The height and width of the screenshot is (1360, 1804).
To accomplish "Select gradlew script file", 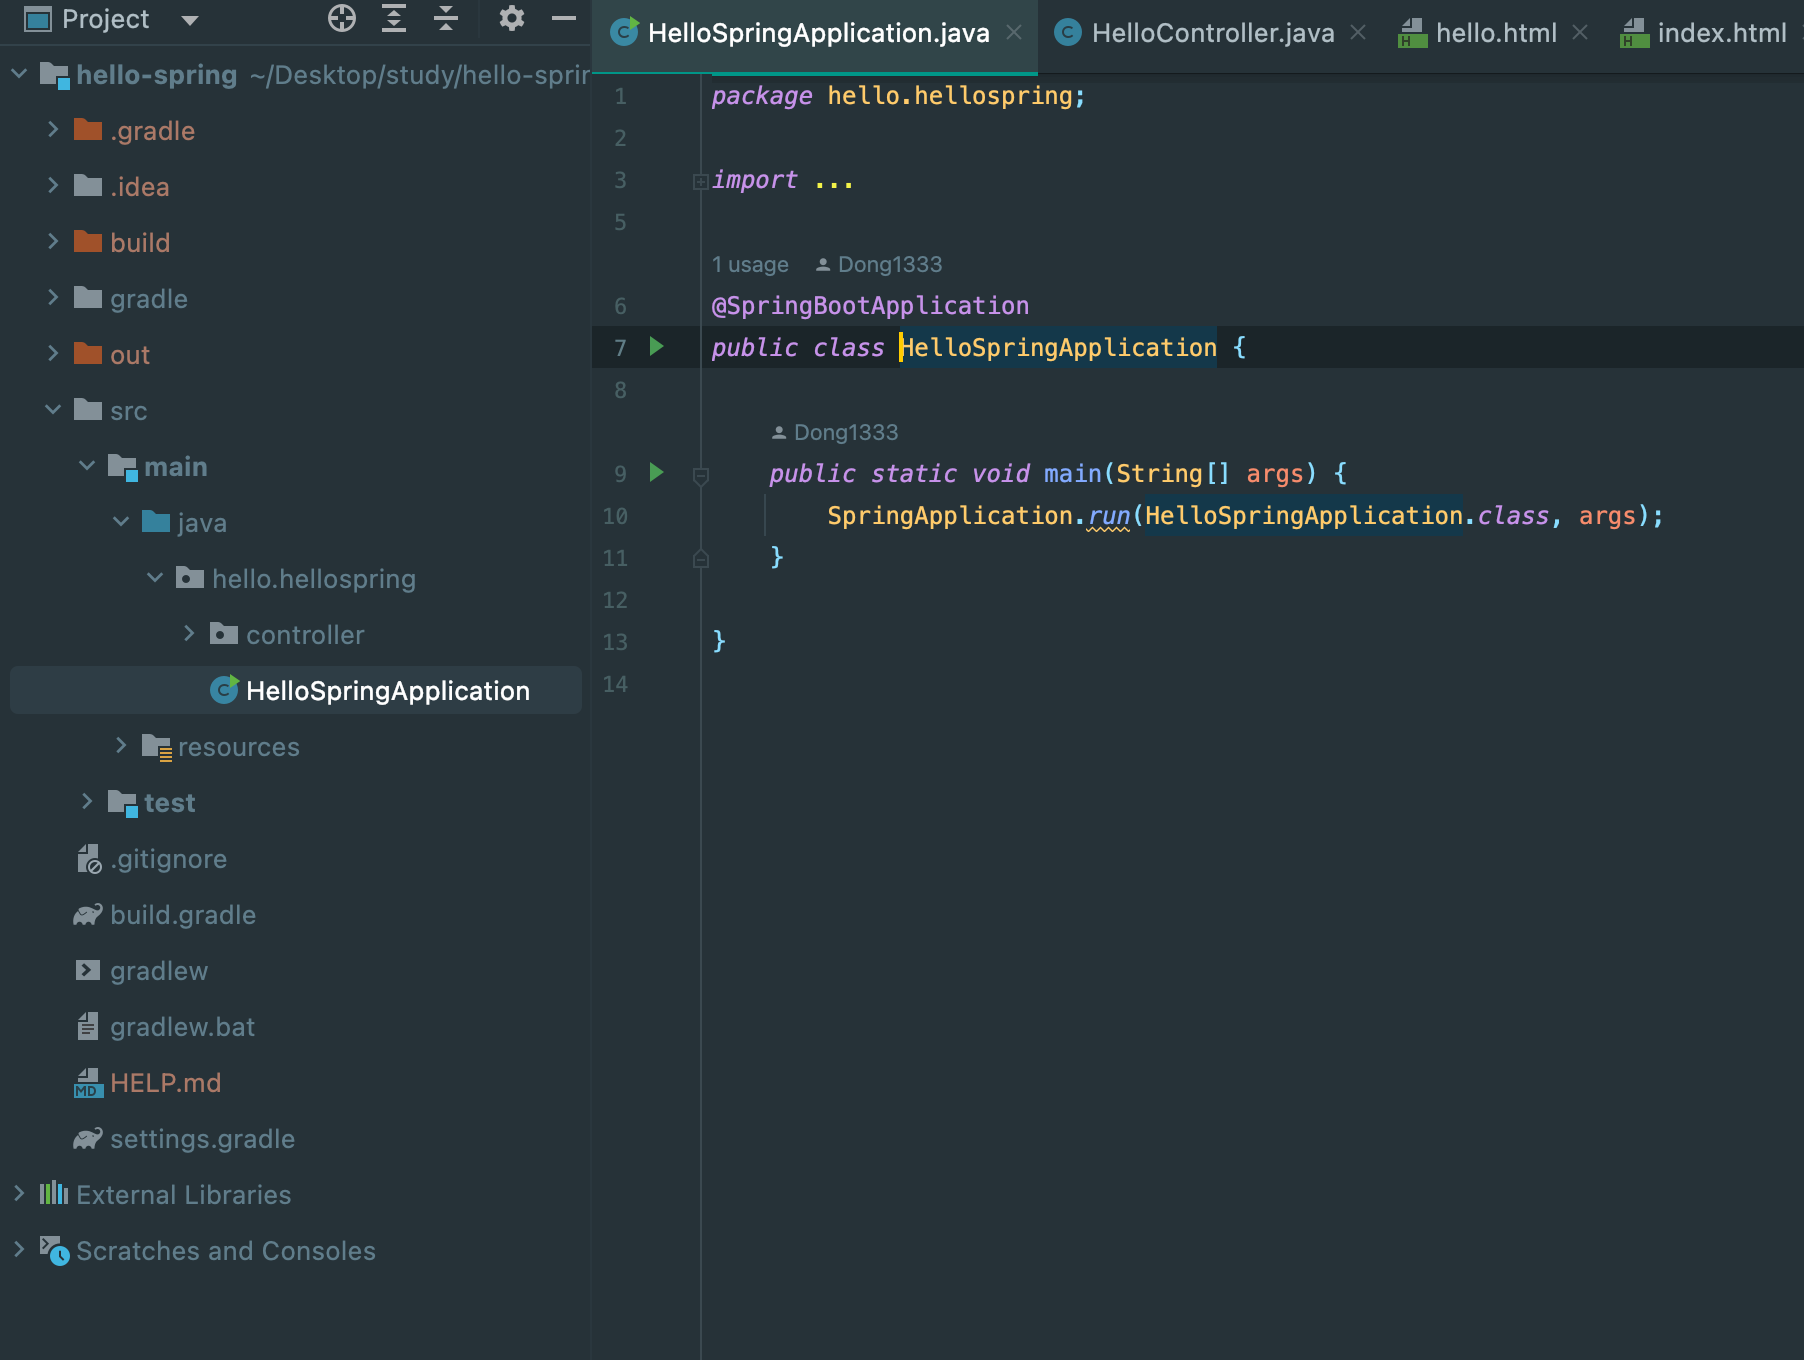I will (159, 971).
